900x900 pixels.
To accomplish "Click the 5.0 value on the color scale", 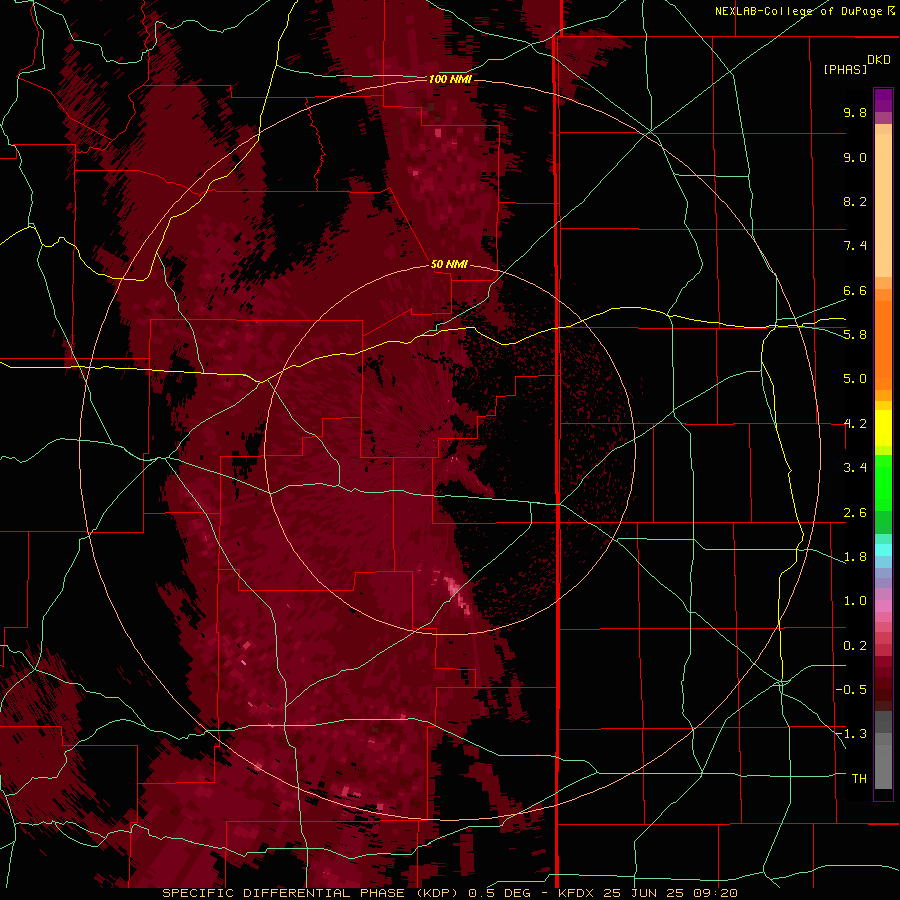I will click(x=855, y=379).
